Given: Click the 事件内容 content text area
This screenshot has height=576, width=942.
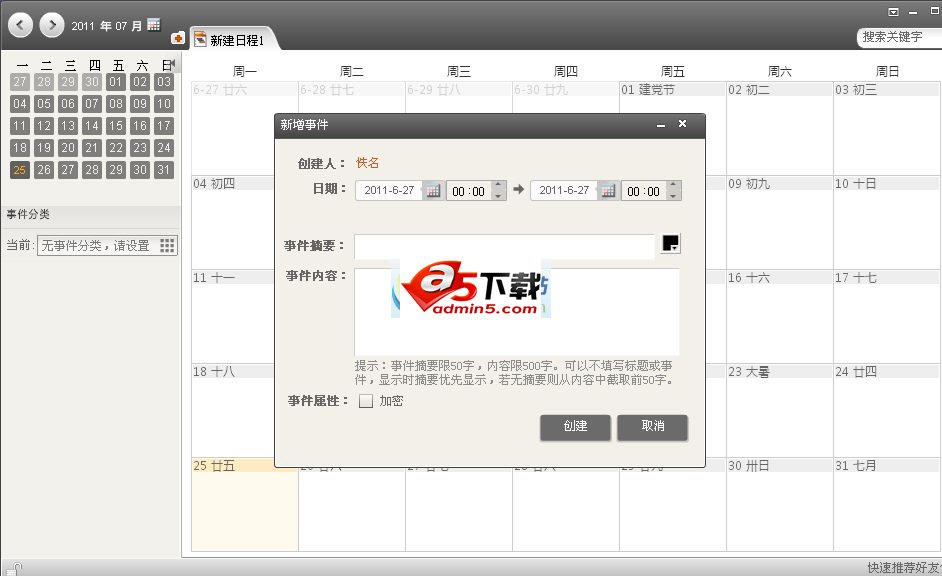Looking at the screenshot, I should (x=517, y=312).
